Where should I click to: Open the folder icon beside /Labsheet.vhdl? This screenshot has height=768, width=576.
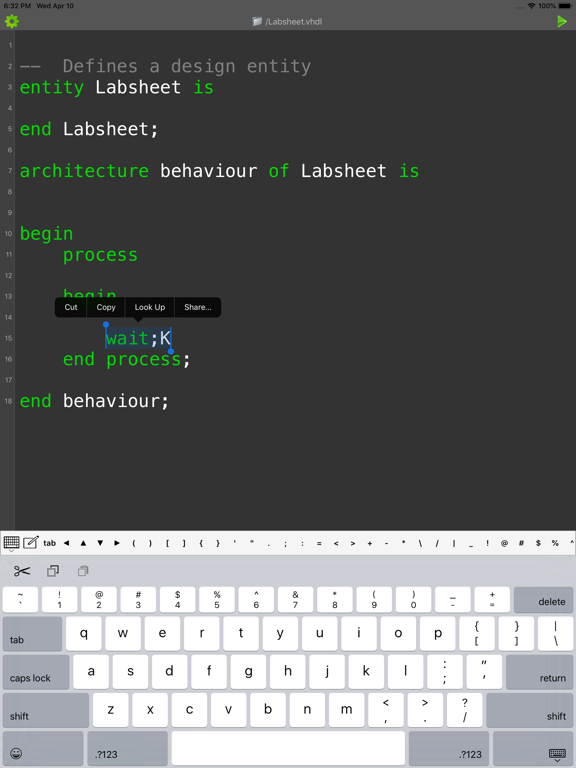257,22
